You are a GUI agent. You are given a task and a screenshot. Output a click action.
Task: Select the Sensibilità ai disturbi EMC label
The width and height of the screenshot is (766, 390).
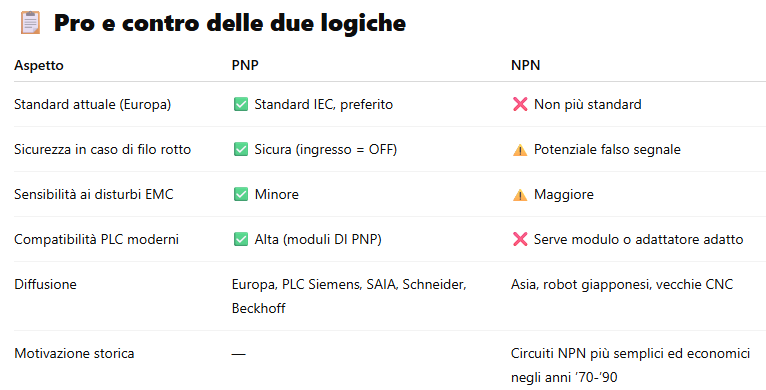(x=94, y=195)
